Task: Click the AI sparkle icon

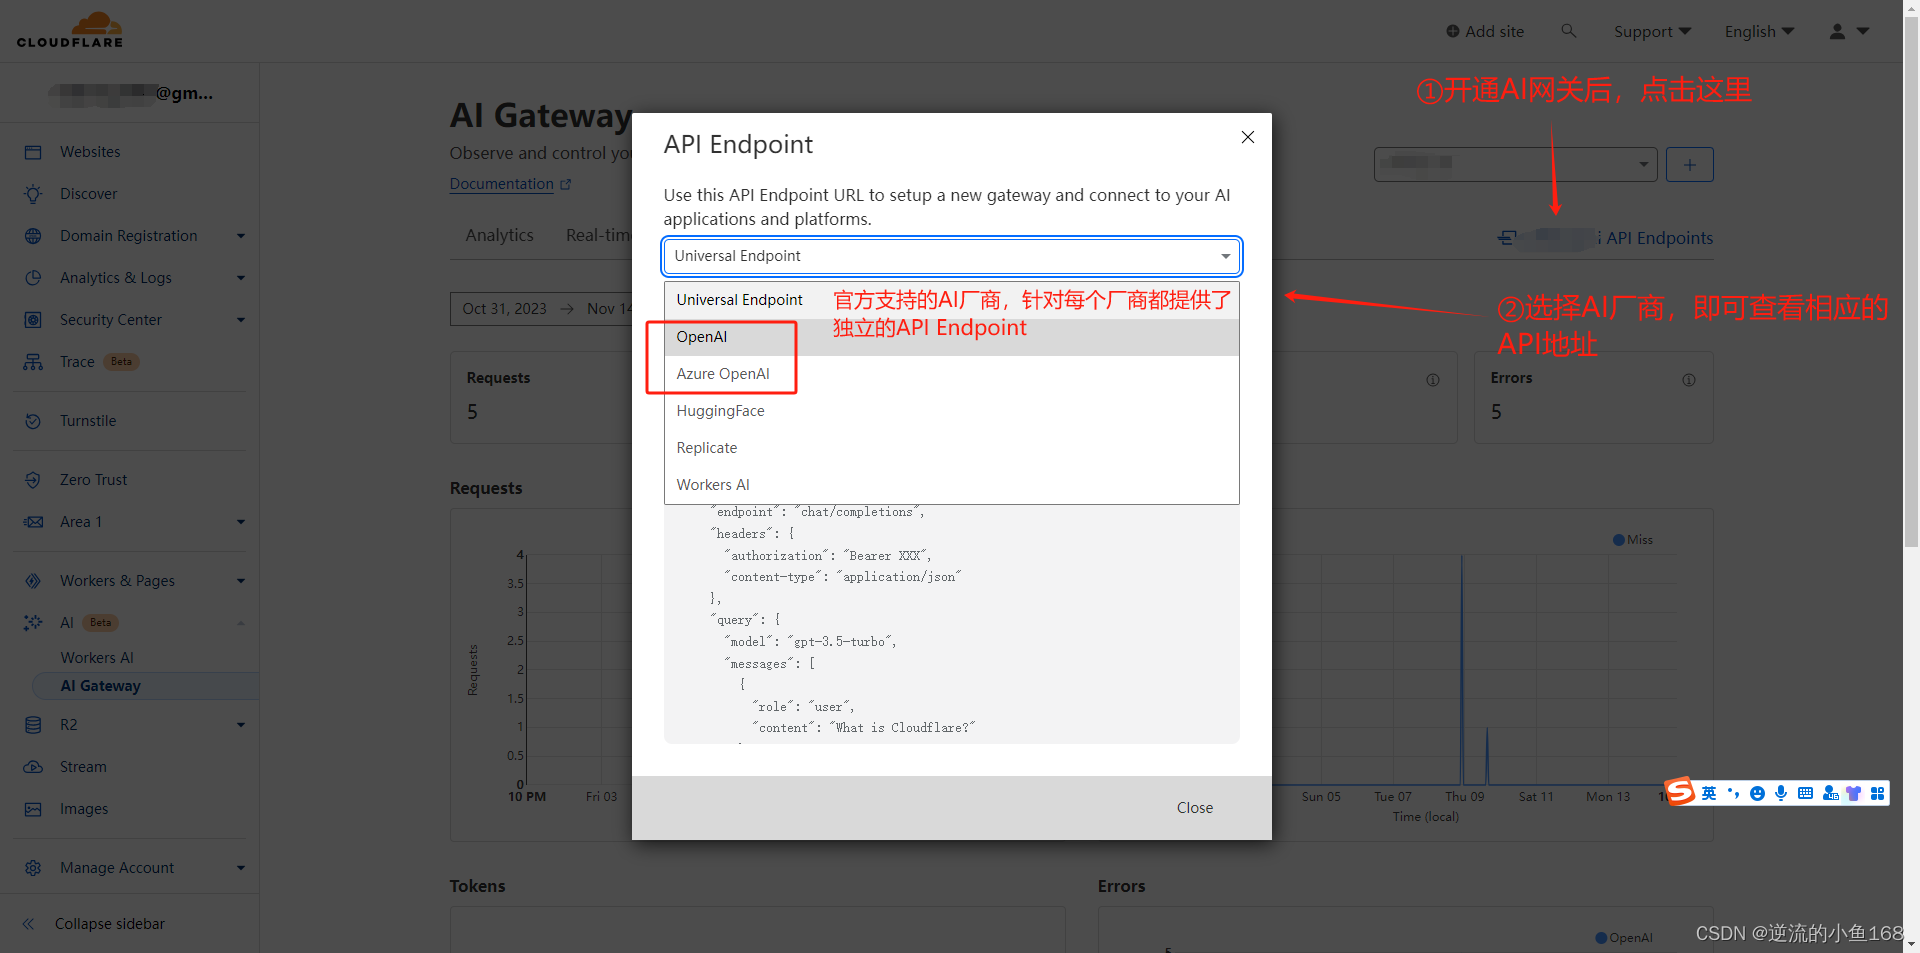Action: point(33,623)
